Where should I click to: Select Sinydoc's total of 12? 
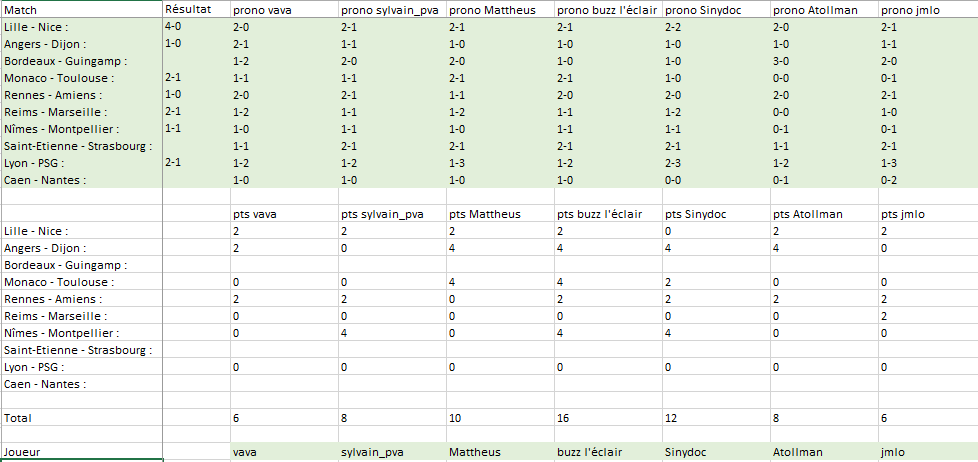[672, 417]
